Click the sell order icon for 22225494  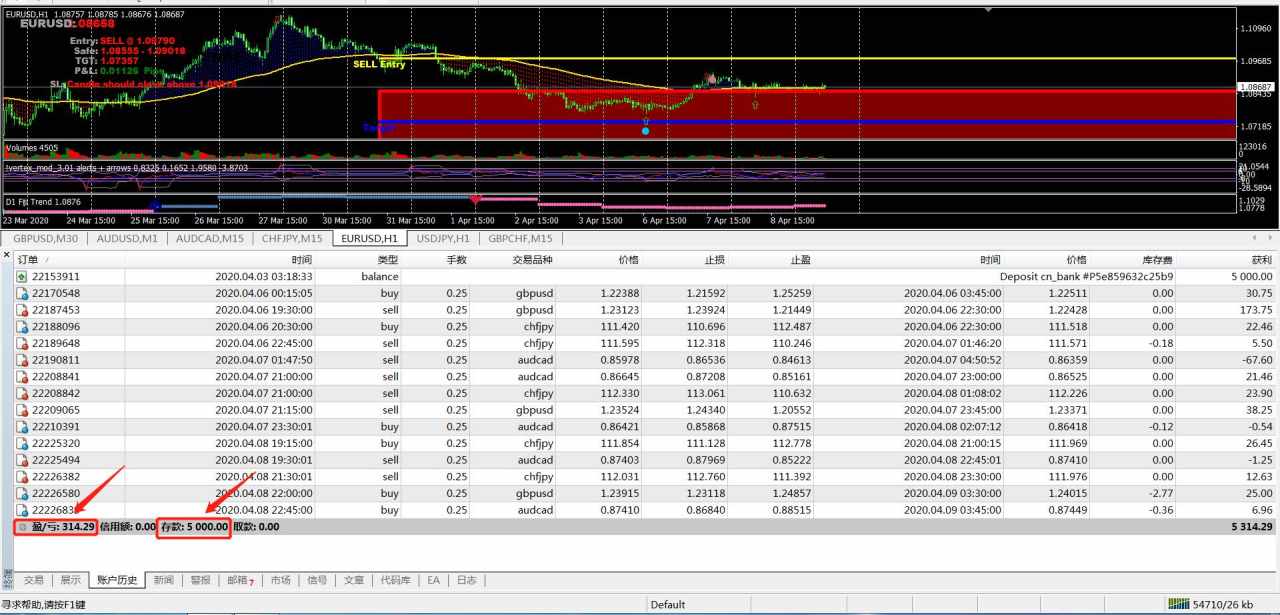point(22,460)
